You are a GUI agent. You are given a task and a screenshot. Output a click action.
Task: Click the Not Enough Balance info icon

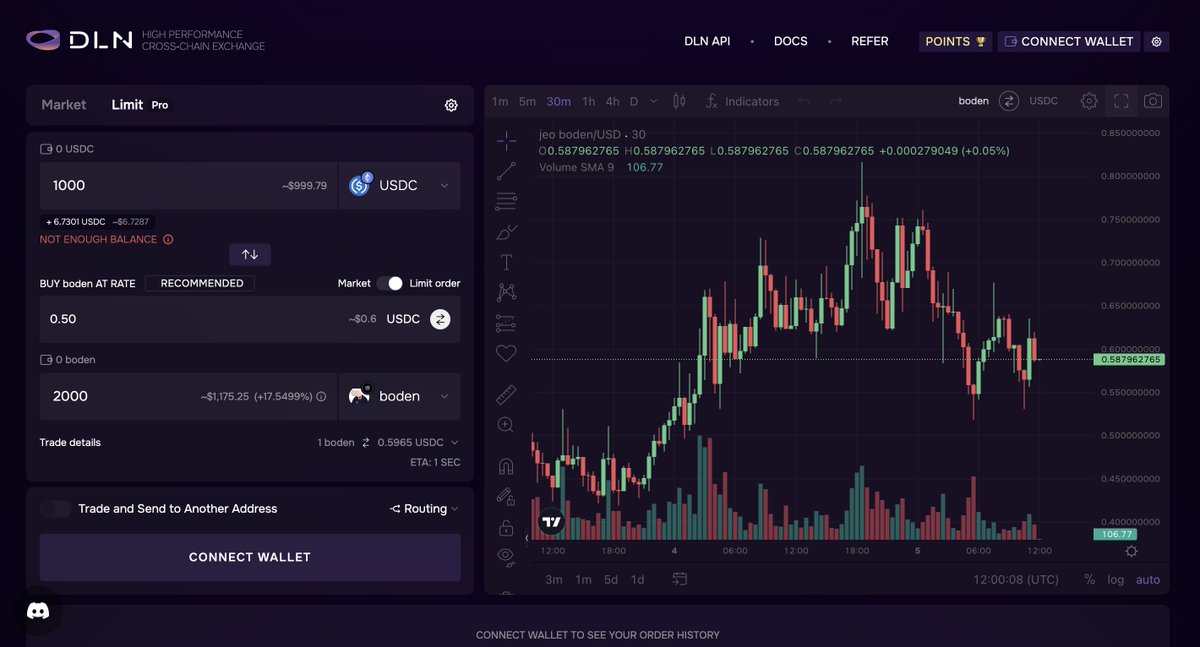168,240
